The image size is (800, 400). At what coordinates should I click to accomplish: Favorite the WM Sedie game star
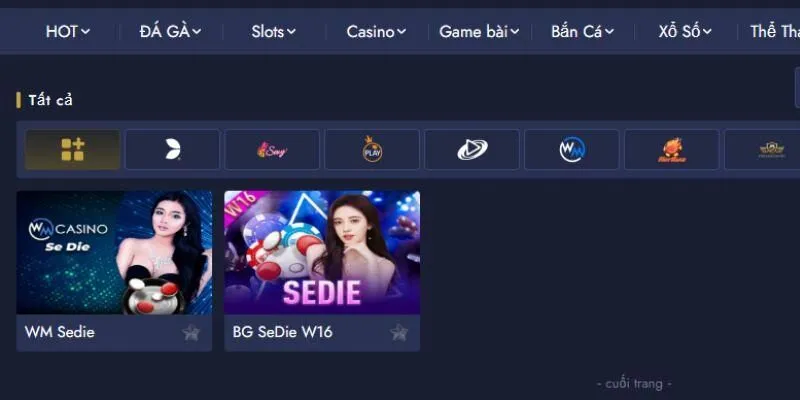point(191,333)
